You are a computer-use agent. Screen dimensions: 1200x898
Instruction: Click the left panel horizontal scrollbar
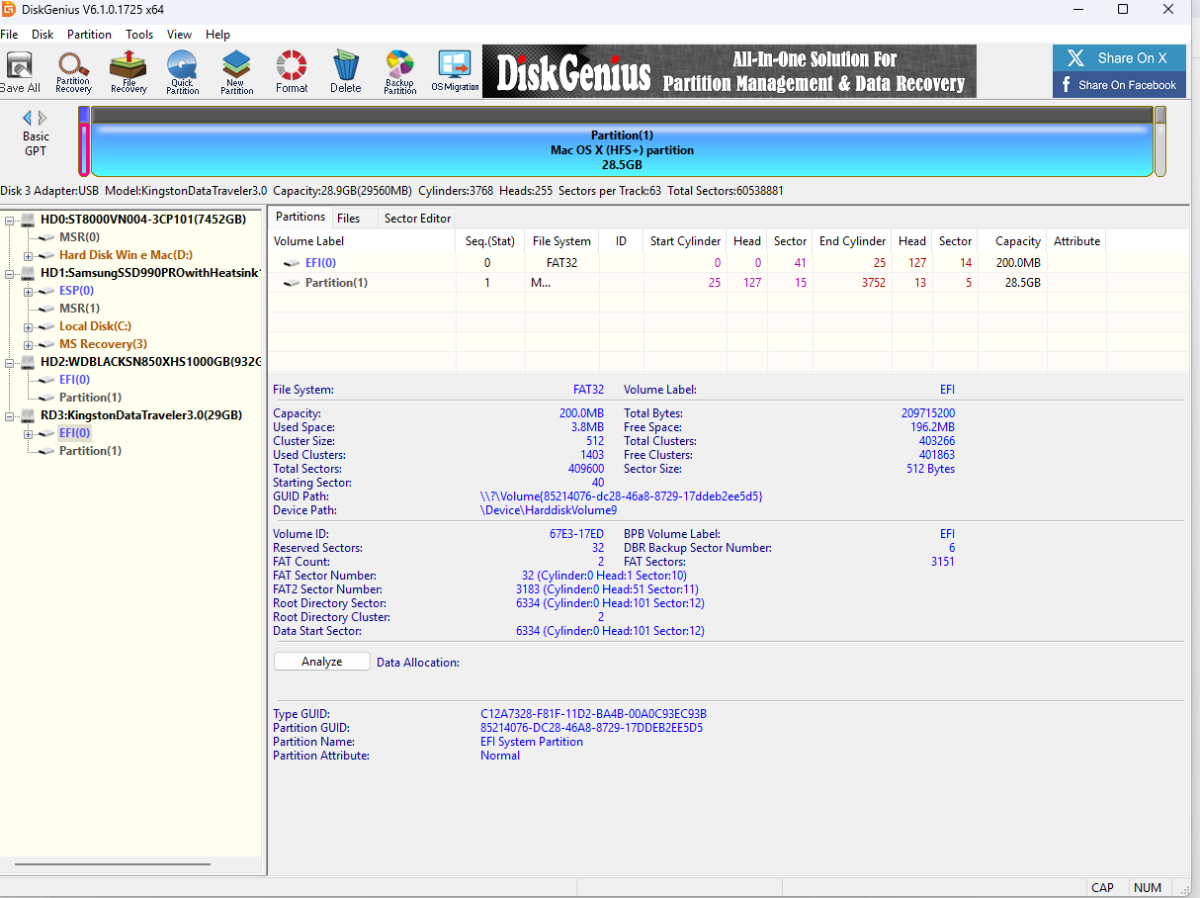tap(112, 864)
